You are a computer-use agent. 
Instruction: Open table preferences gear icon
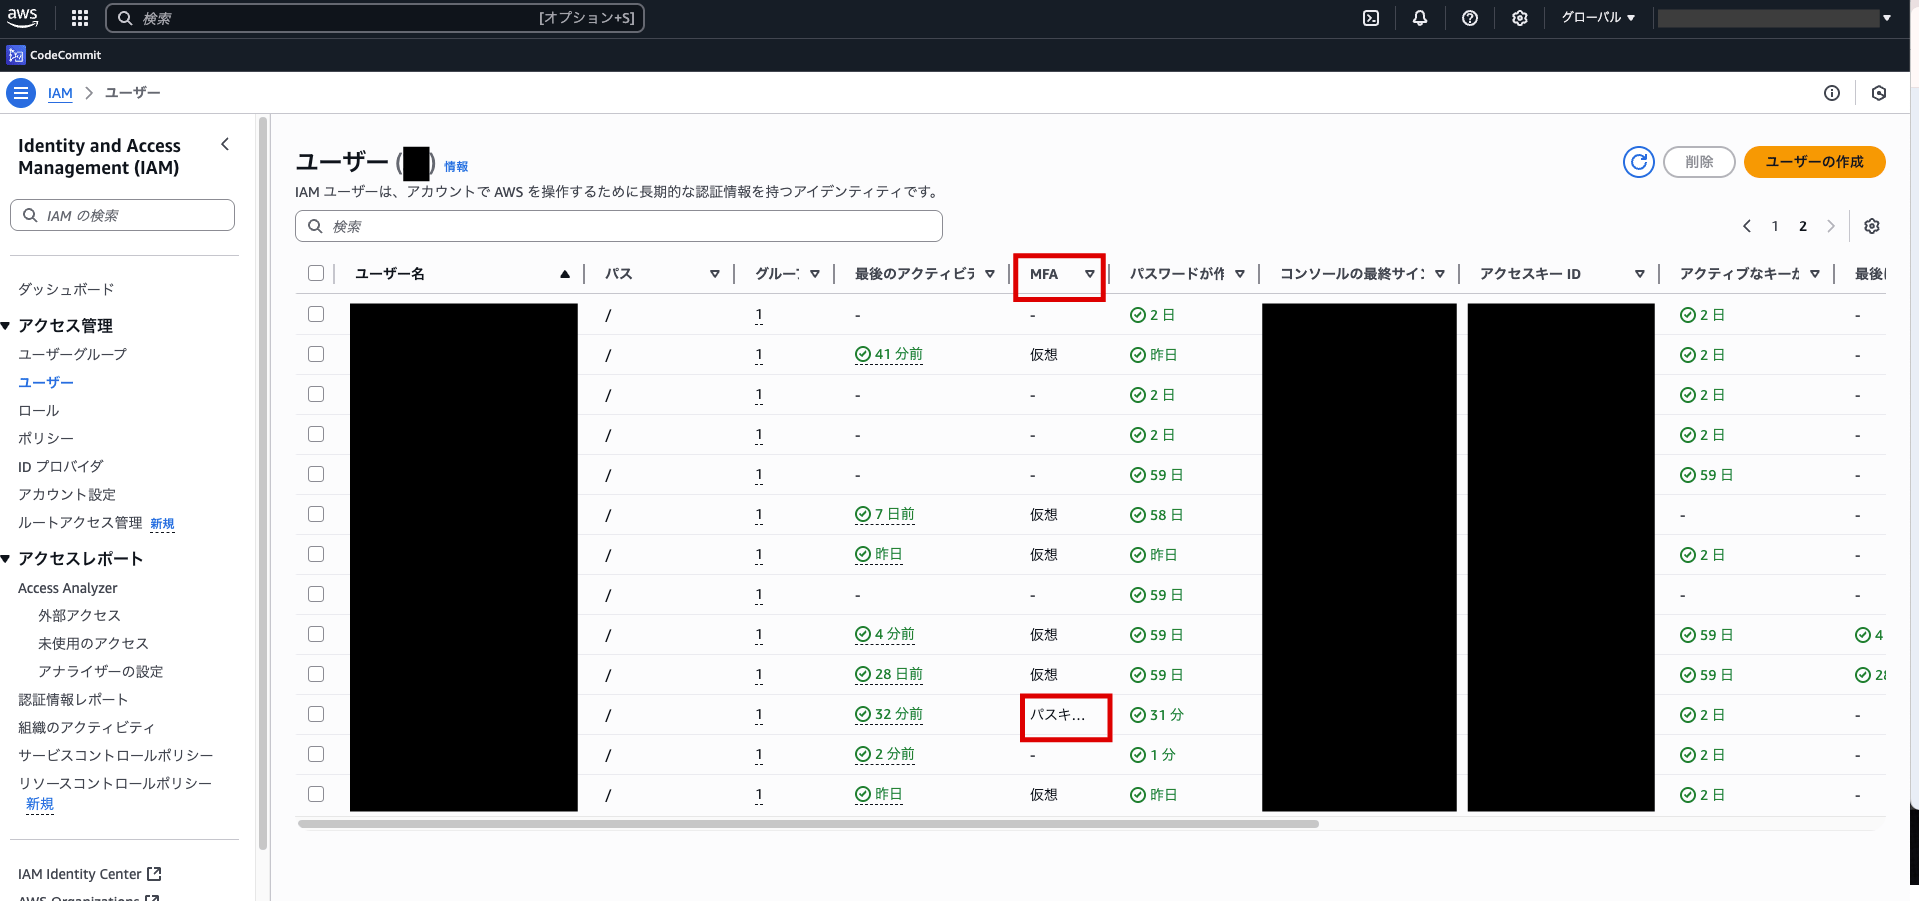coord(1872,226)
